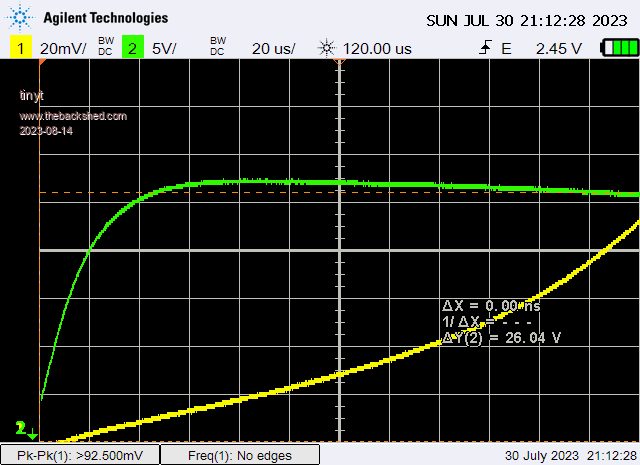Screen dimensions: 640x465
Task: Click the 2.45 V trigger level value
Action: click(x=558, y=48)
